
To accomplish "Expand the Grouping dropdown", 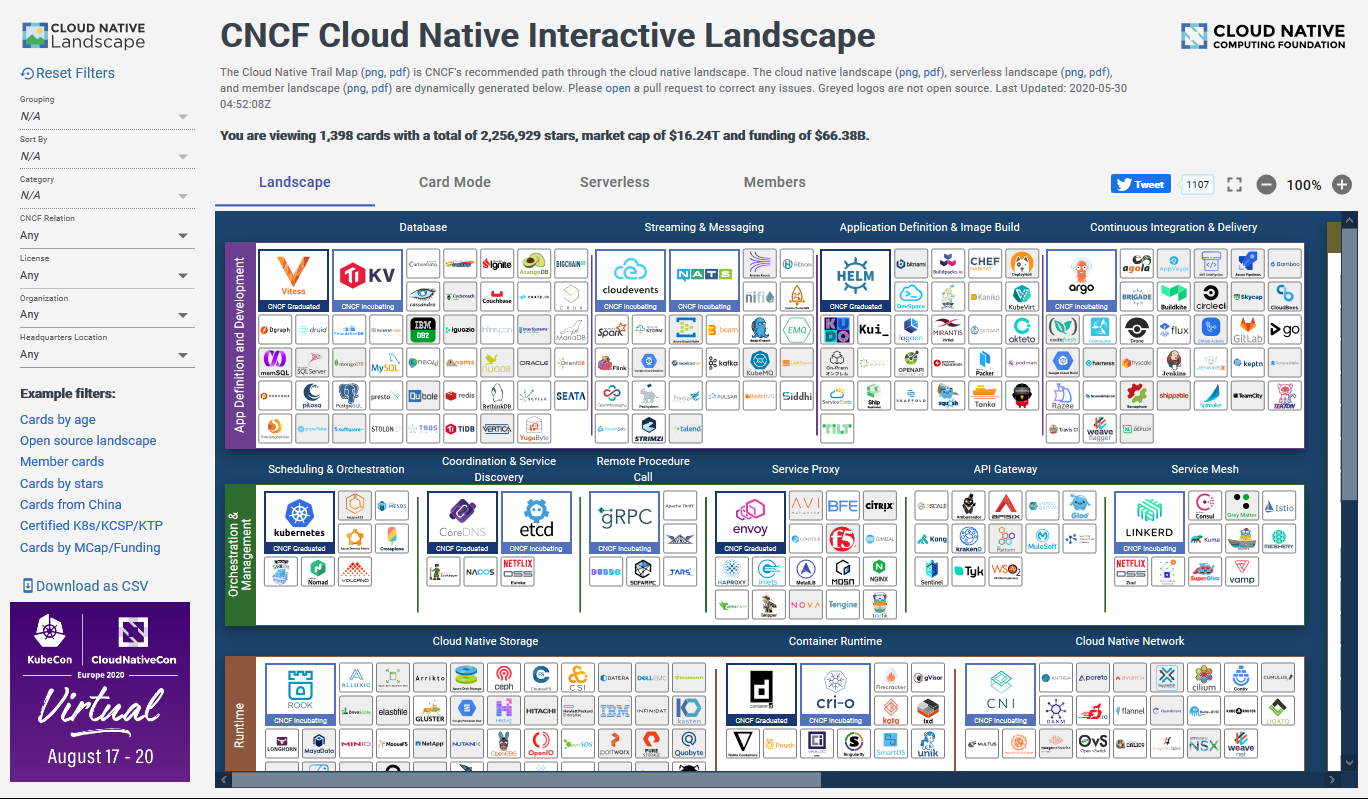I will (x=105, y=116).
